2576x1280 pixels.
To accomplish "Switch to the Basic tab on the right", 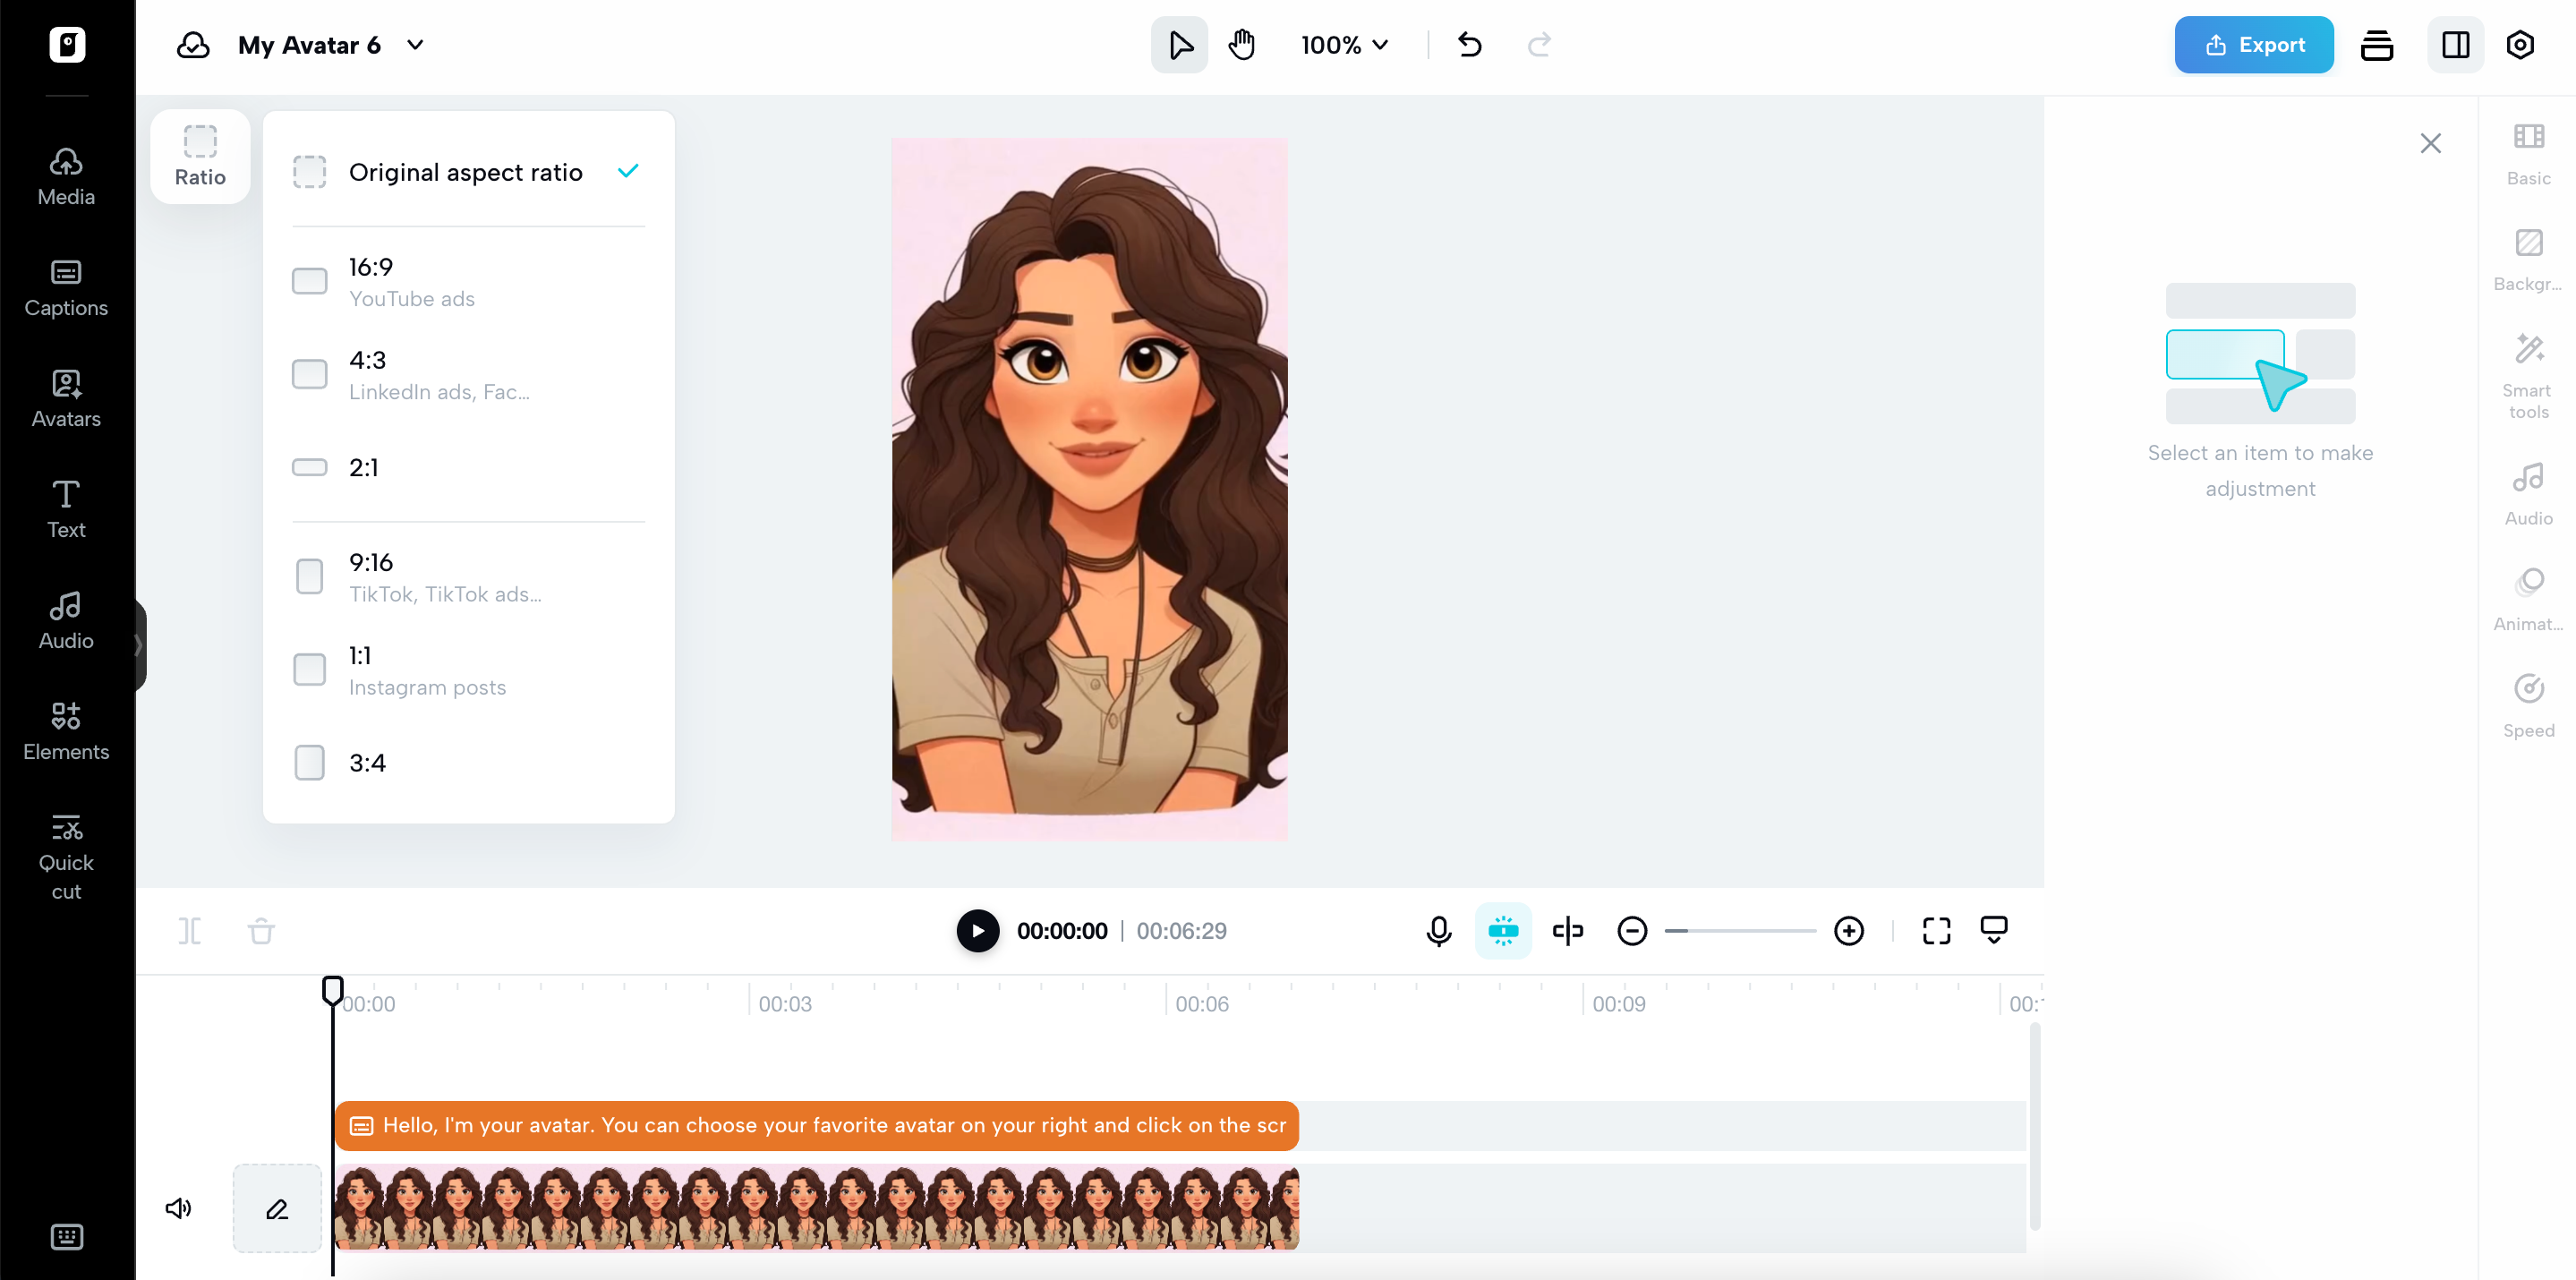I will [x=2528, y=157].
